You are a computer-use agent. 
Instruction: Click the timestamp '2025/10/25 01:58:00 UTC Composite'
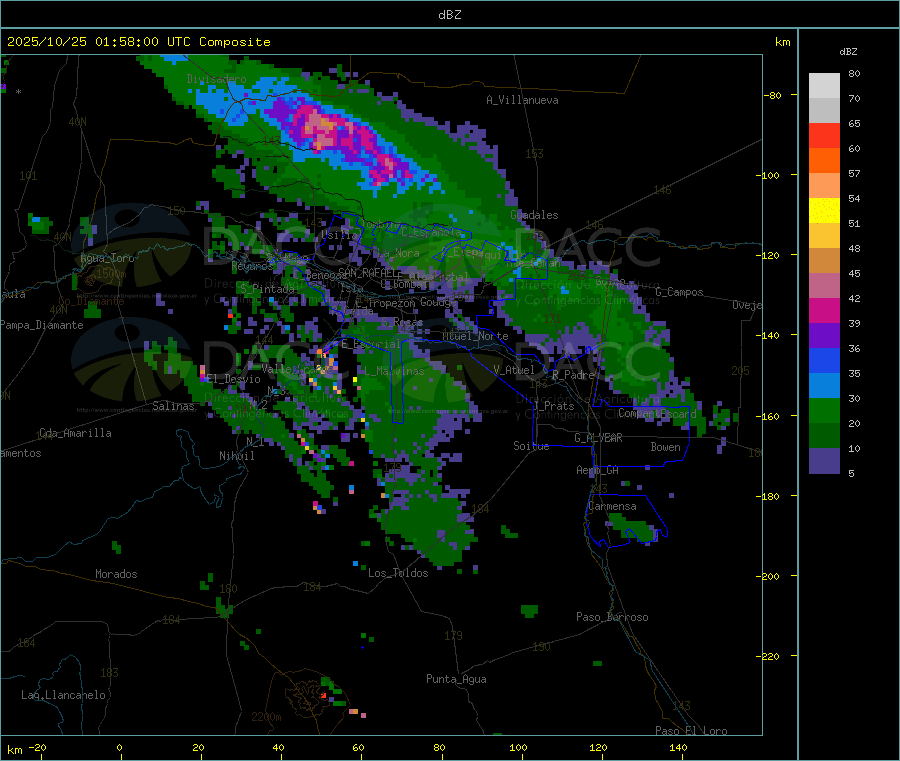[x=138, y=42]
